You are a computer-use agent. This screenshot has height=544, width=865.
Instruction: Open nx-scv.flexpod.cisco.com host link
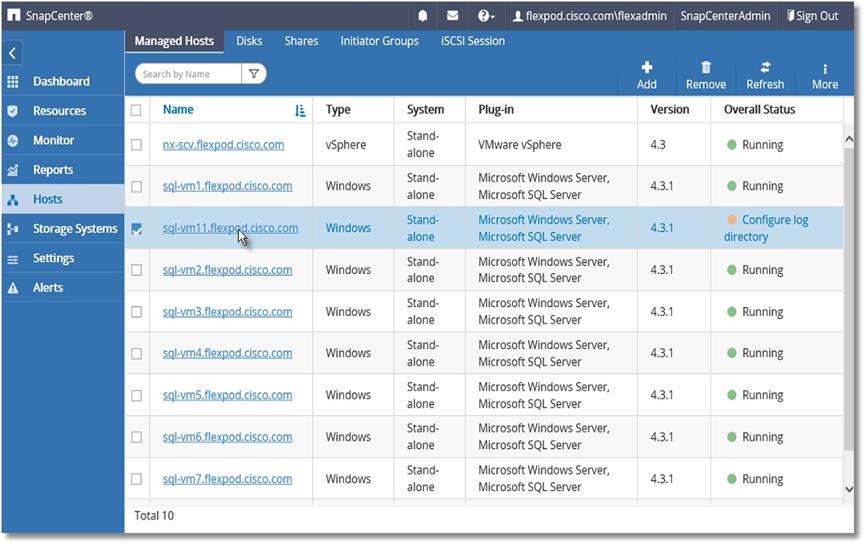(223, 145)
